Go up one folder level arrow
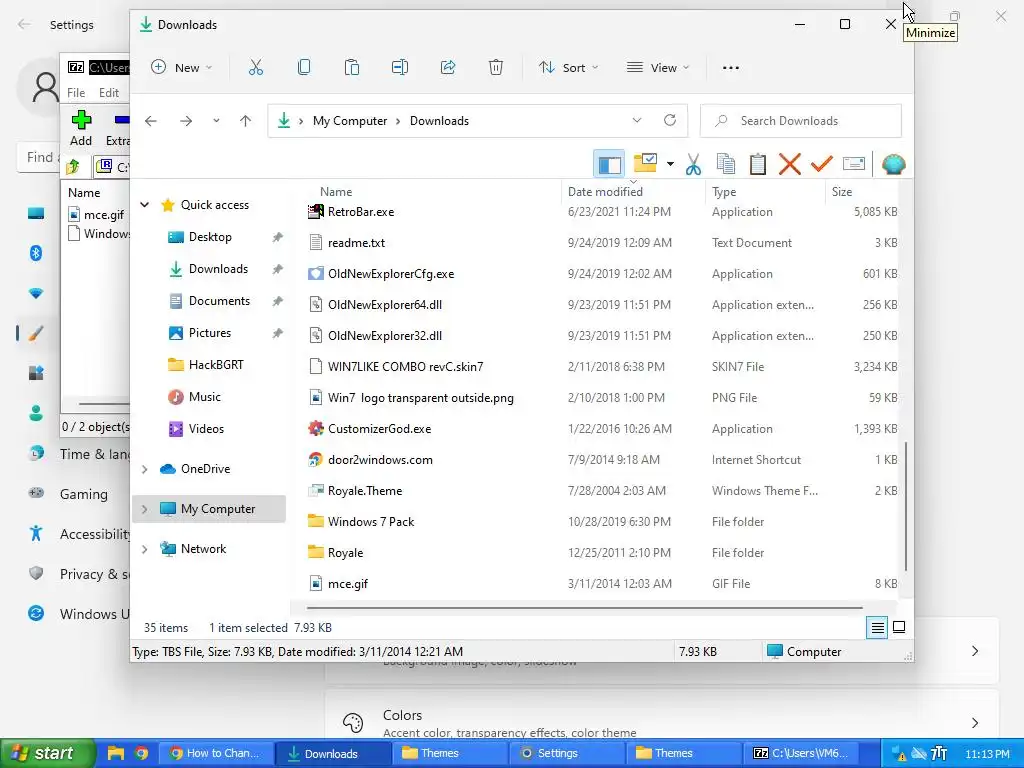The height and width of the screenshot is (768, 1024). click(245, 121)
